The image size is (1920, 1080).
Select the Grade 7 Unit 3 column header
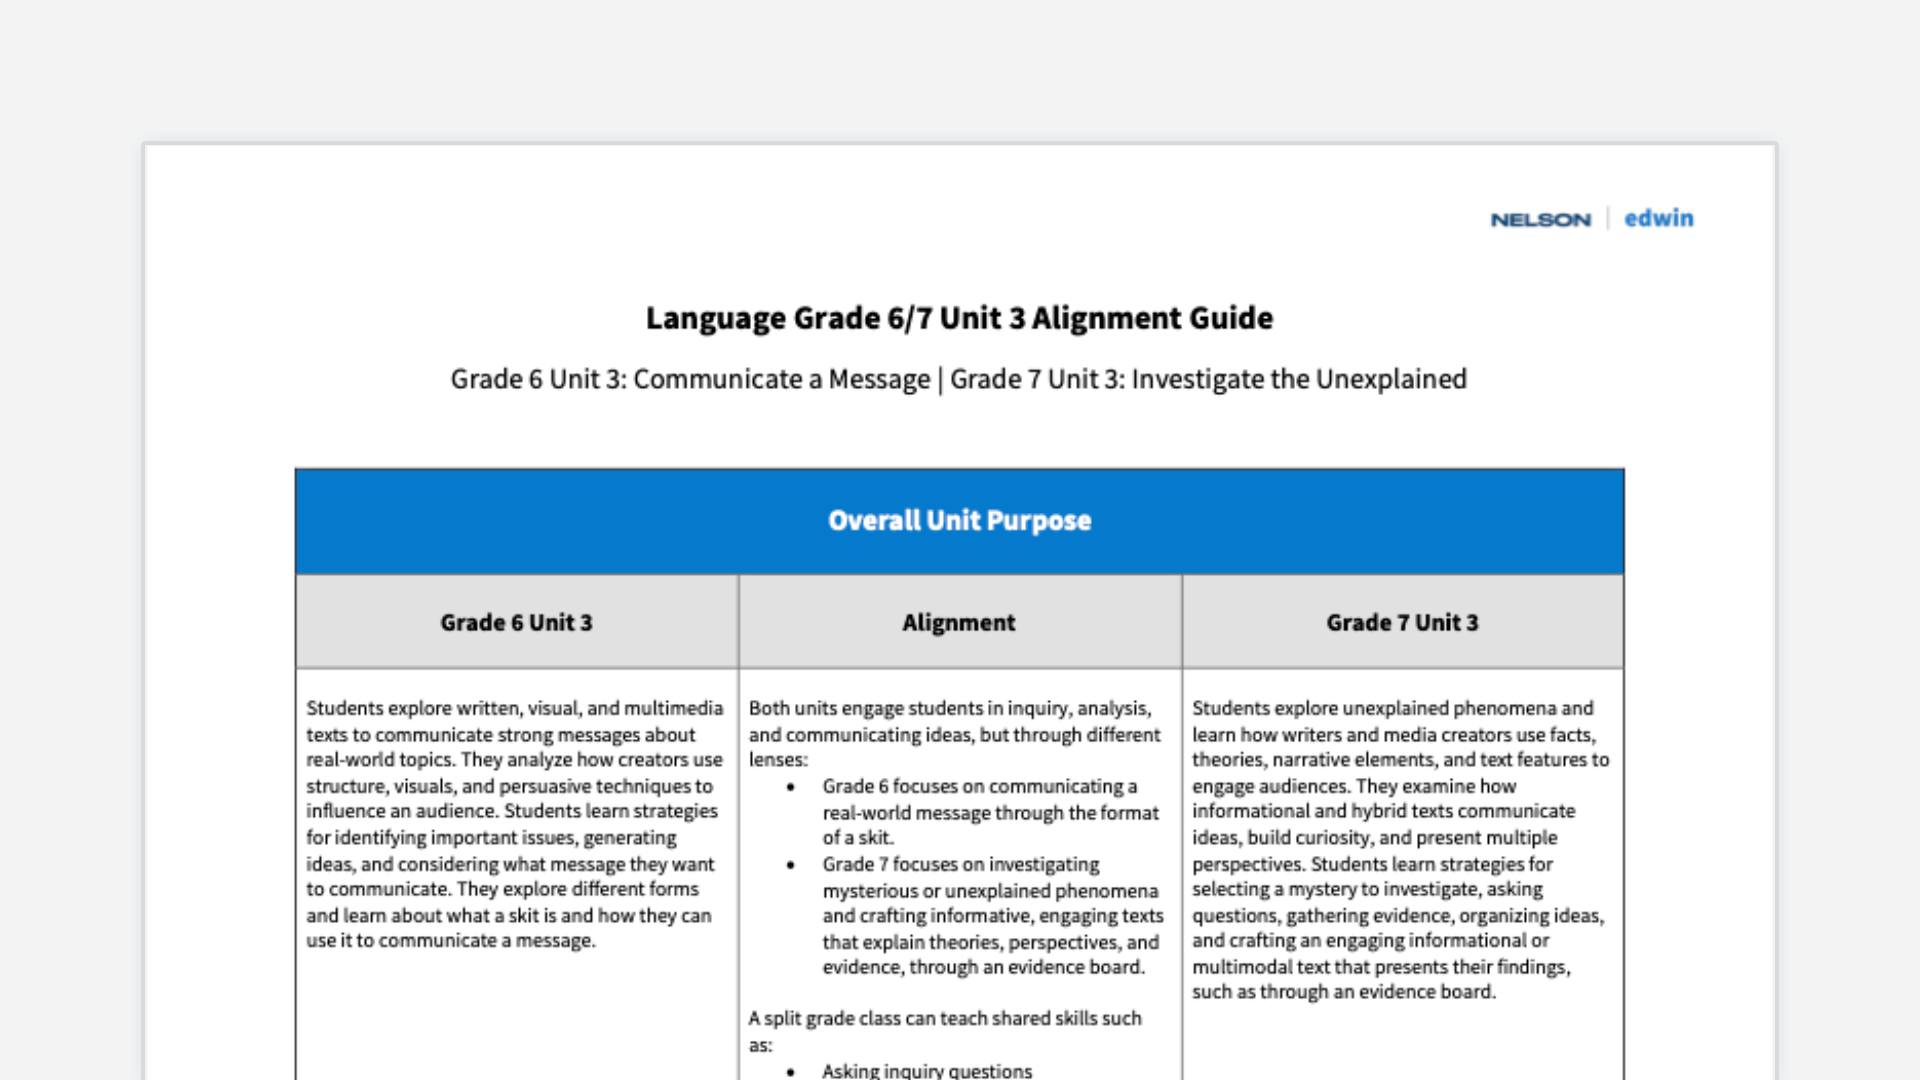point(1402,622)
